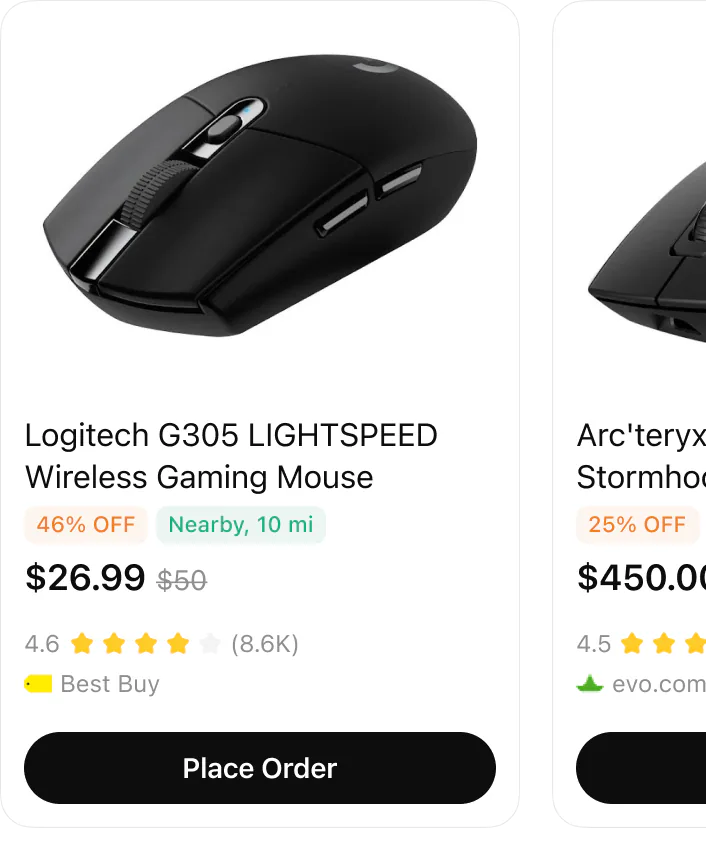Toggle the Nearby, 10 mi badge
706x860 pixels.
[x=241, y=524]
